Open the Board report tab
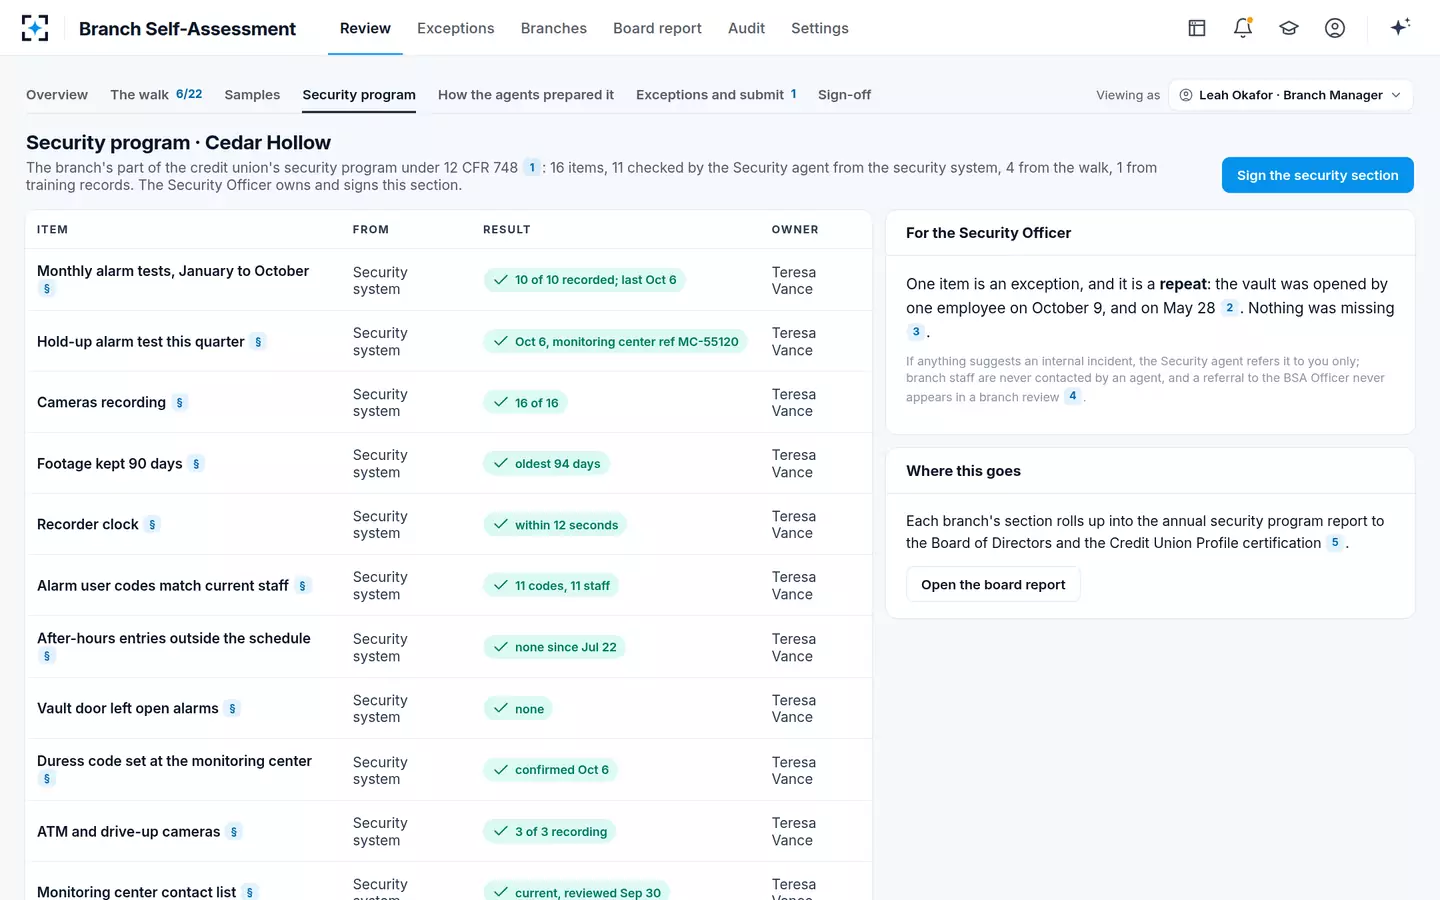Screen dimensions: 1440x900 coord(657,28)
